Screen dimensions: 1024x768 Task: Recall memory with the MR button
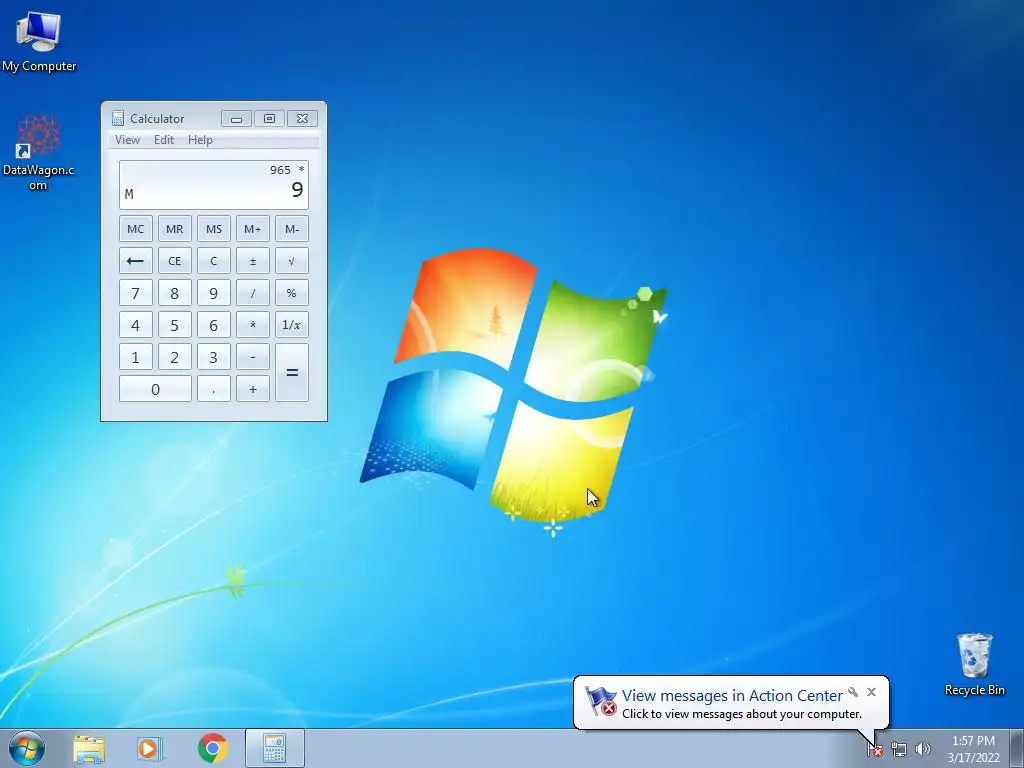[174, 229]
